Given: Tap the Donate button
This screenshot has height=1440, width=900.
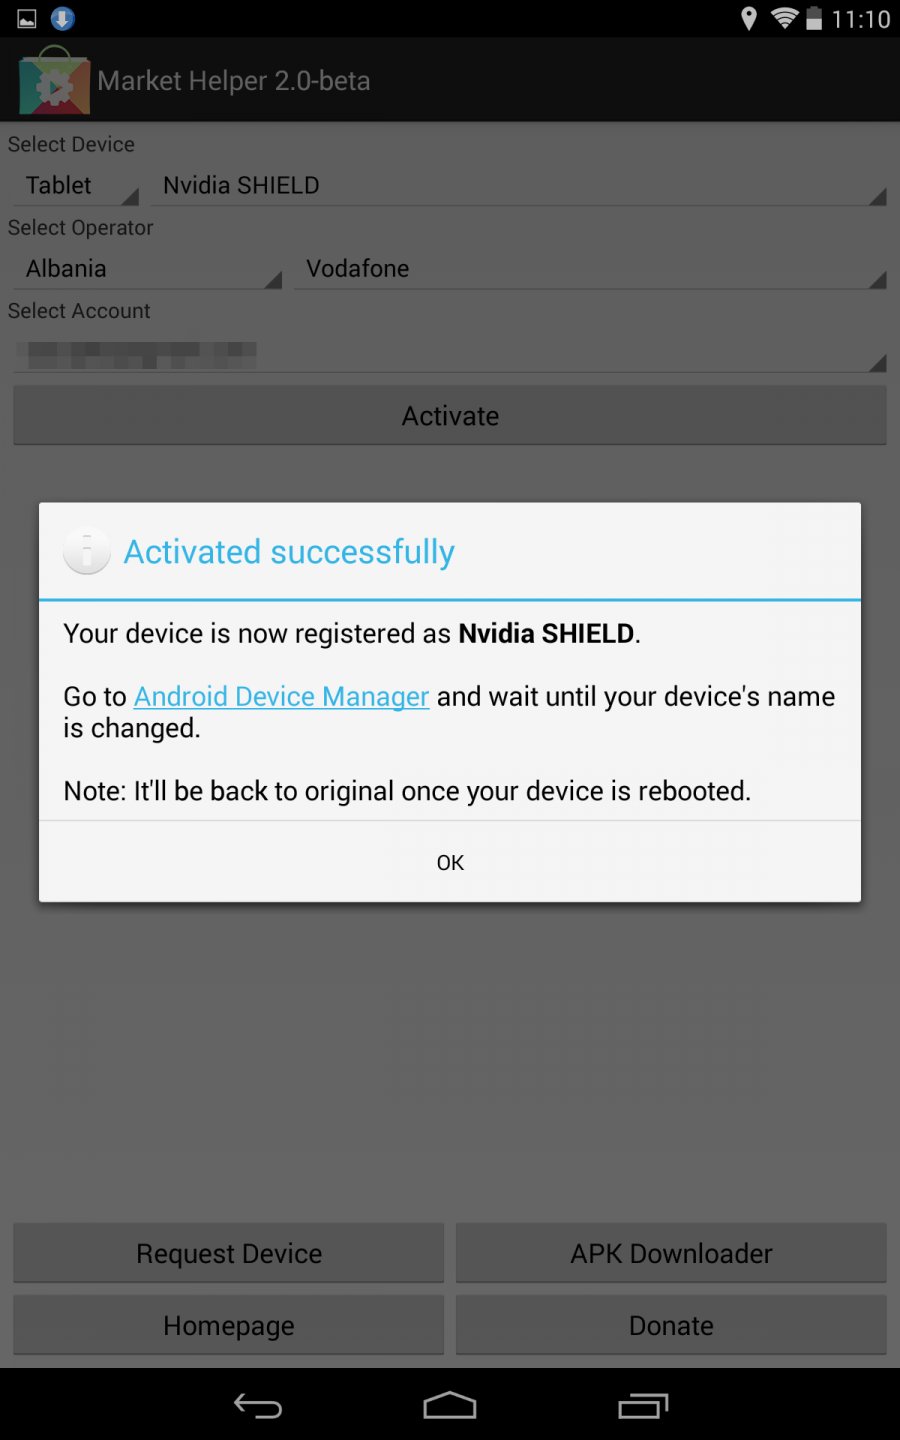Looking at the screenshot, I should (x=671, y=1325).
